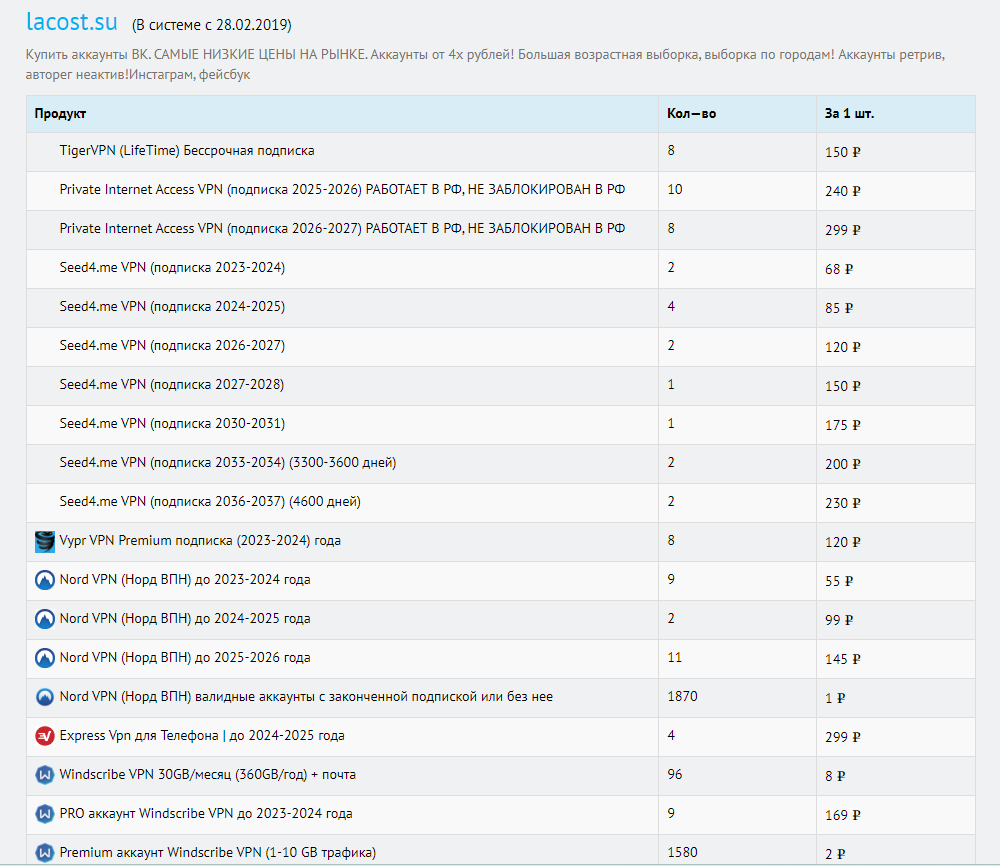
Task: Open Seed4.me VPN (подписка 2024-2025) product
Action: click(172, 306)
